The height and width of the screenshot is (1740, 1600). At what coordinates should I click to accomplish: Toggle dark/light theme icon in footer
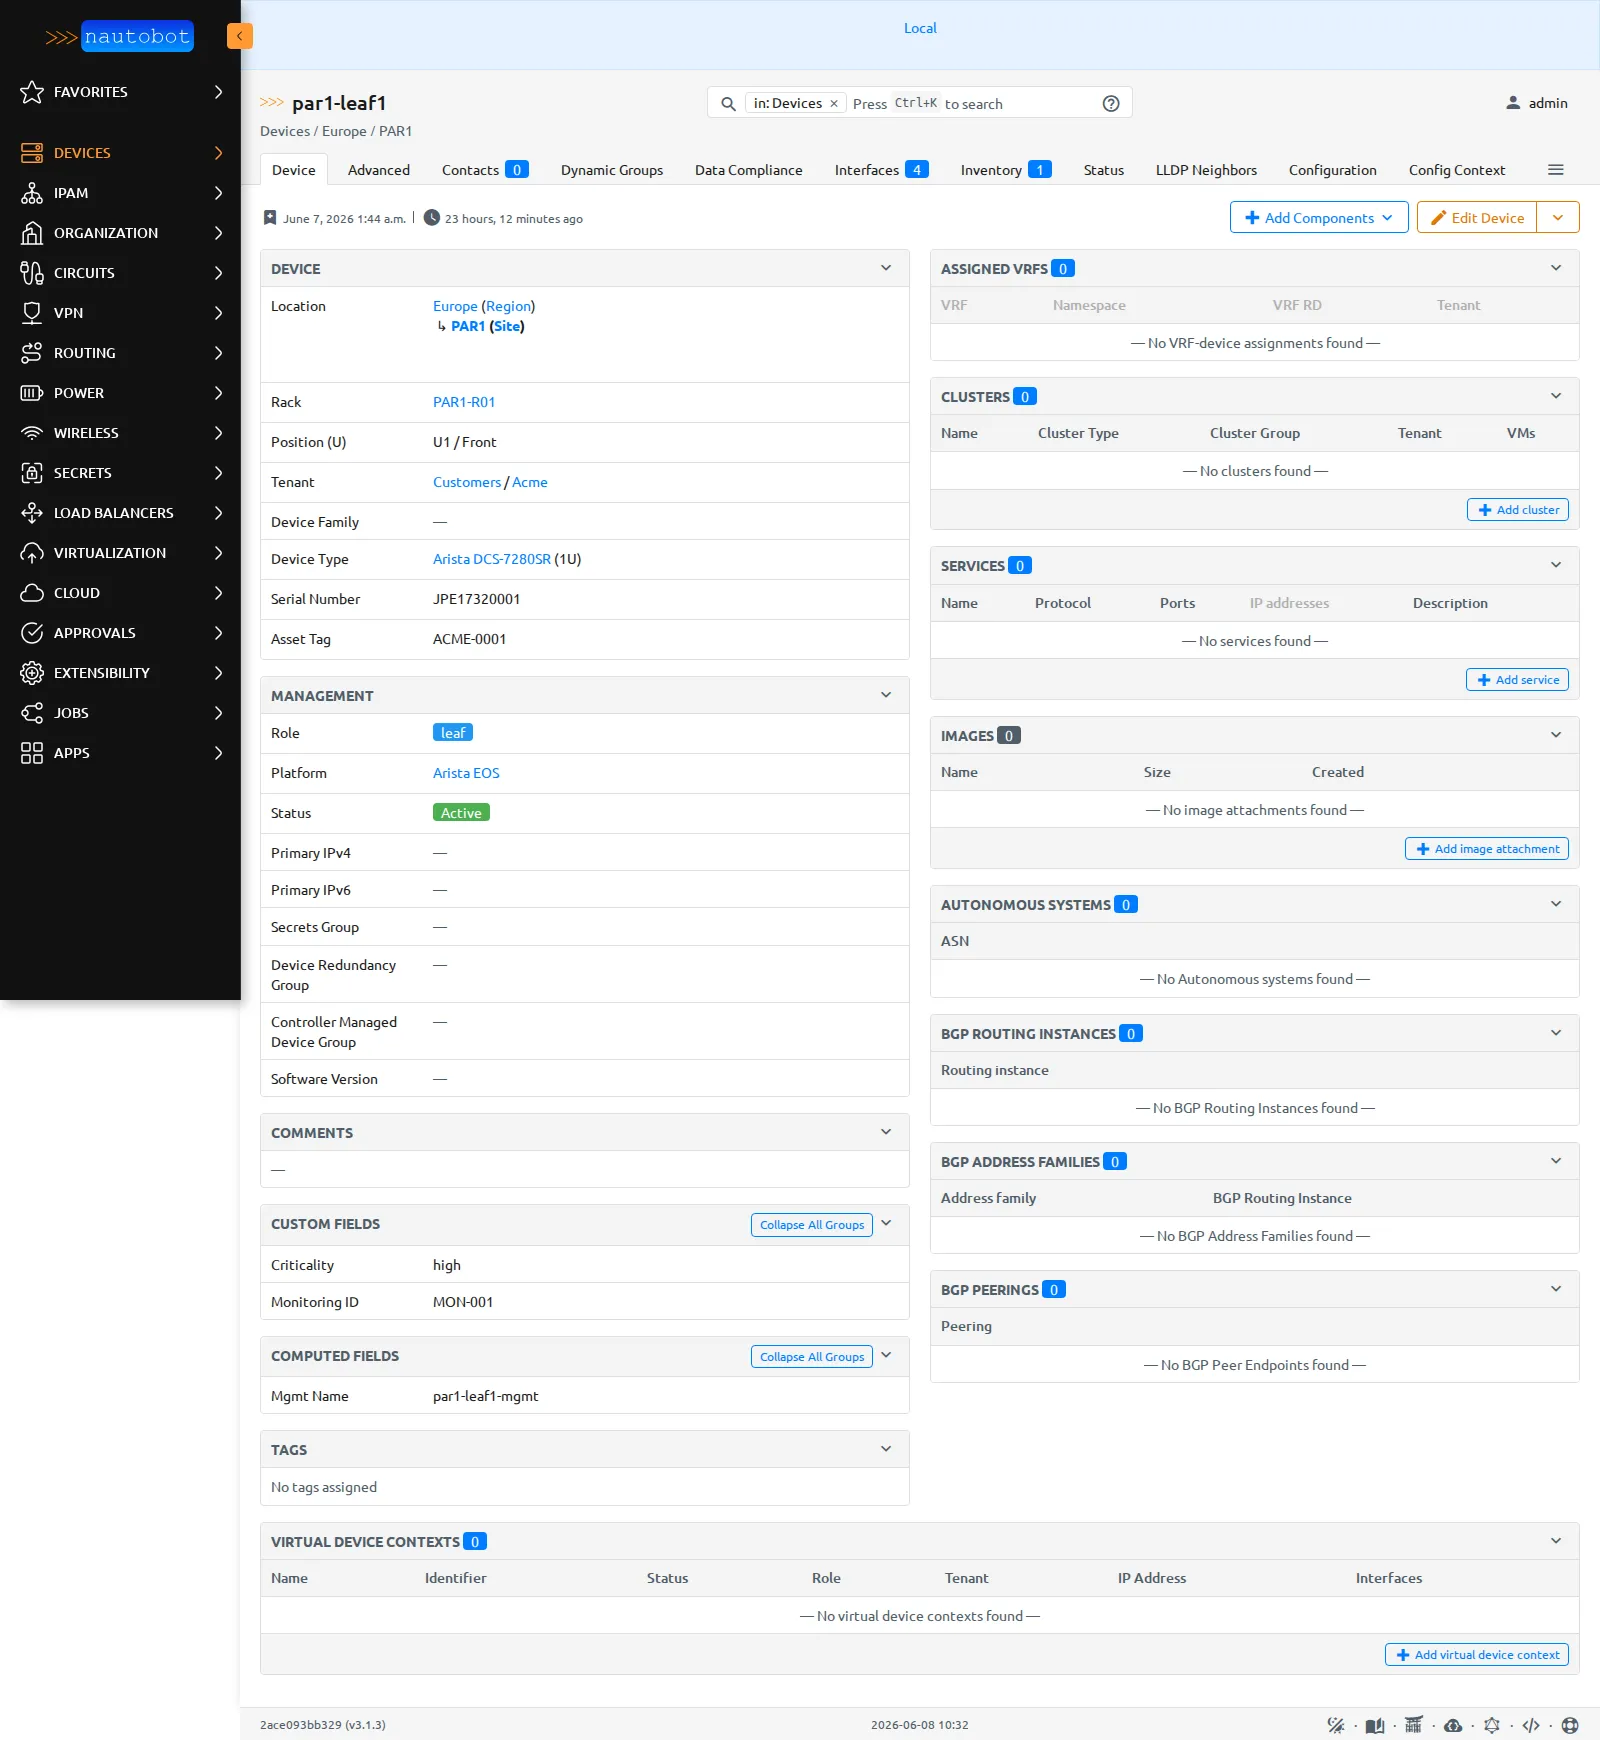[x=1335, y=1725]
